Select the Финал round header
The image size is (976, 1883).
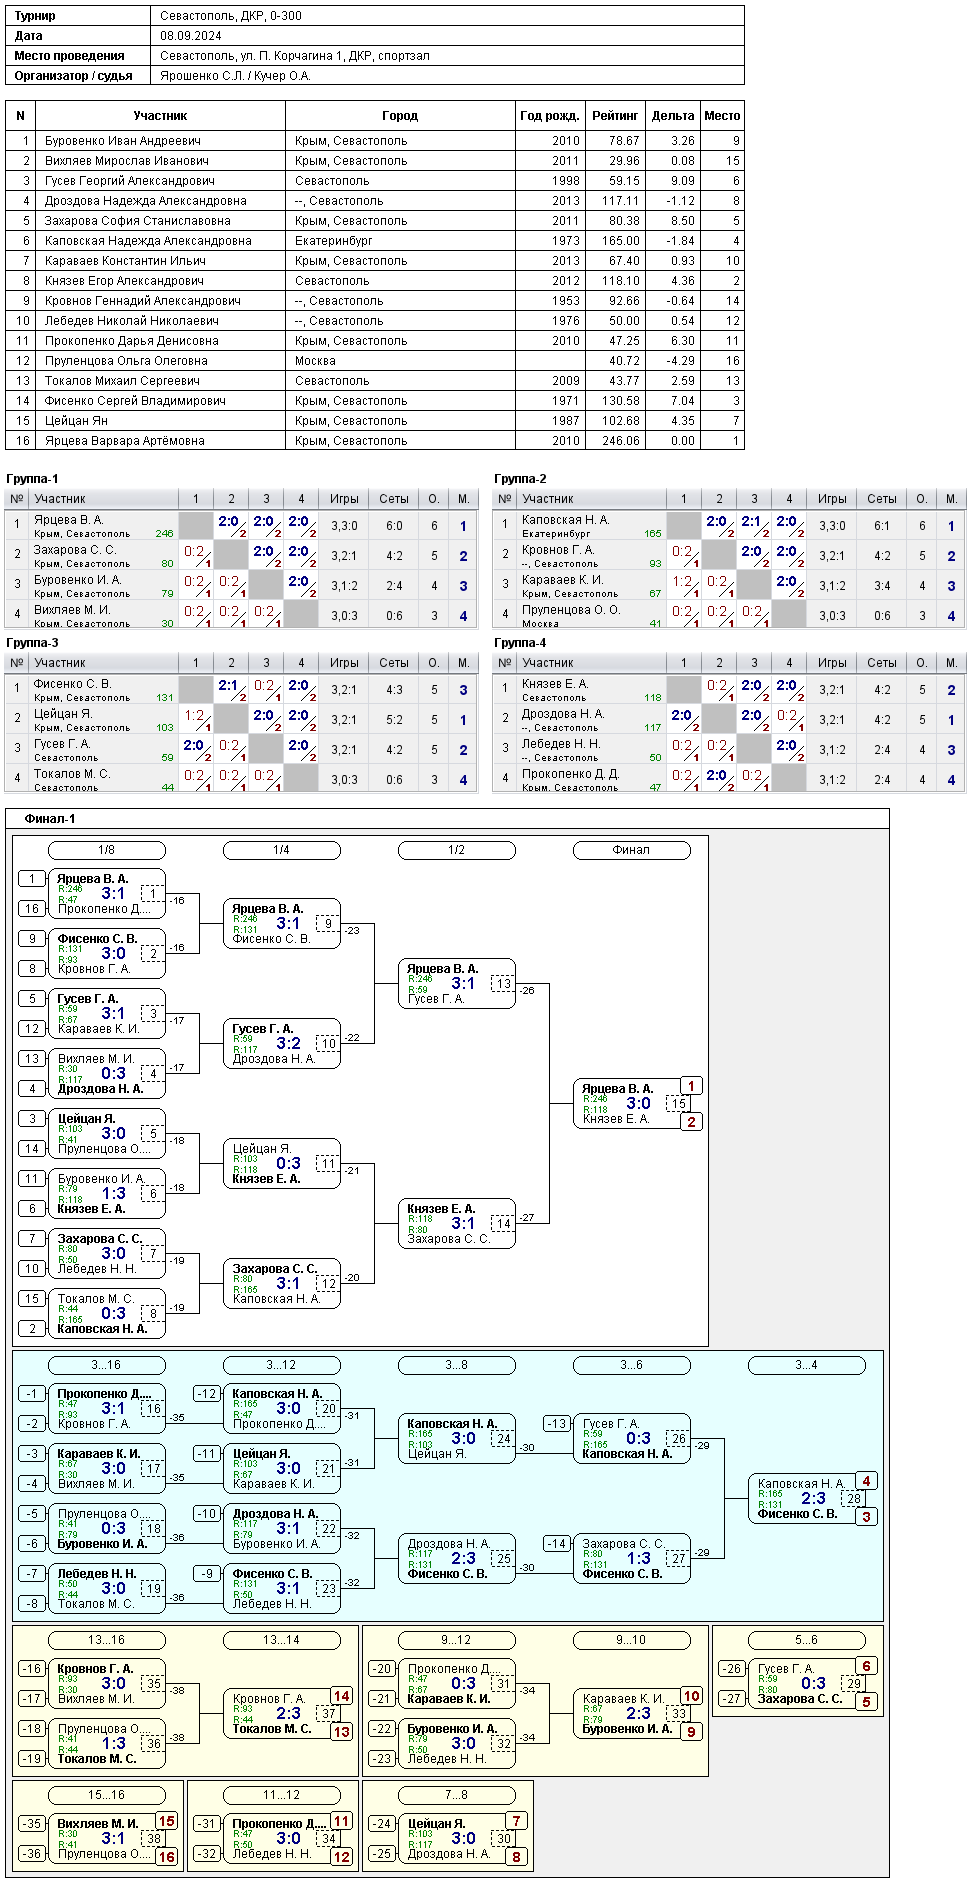[632, 850]
